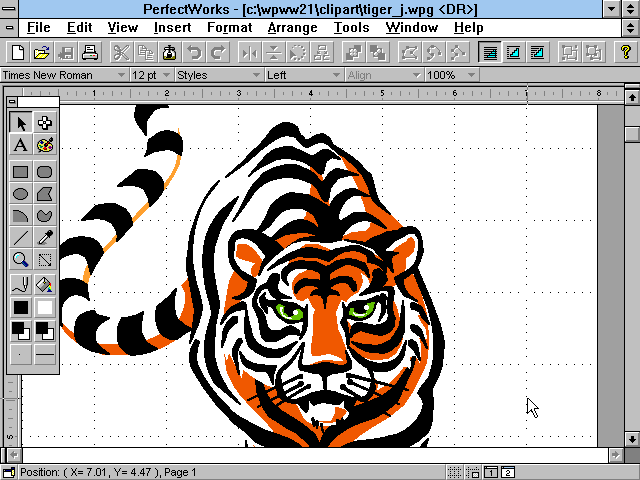Click the left black/white overlap pattern swatch
The height and width of the screenshot is (480, 640).
click(x=20, y=330)
